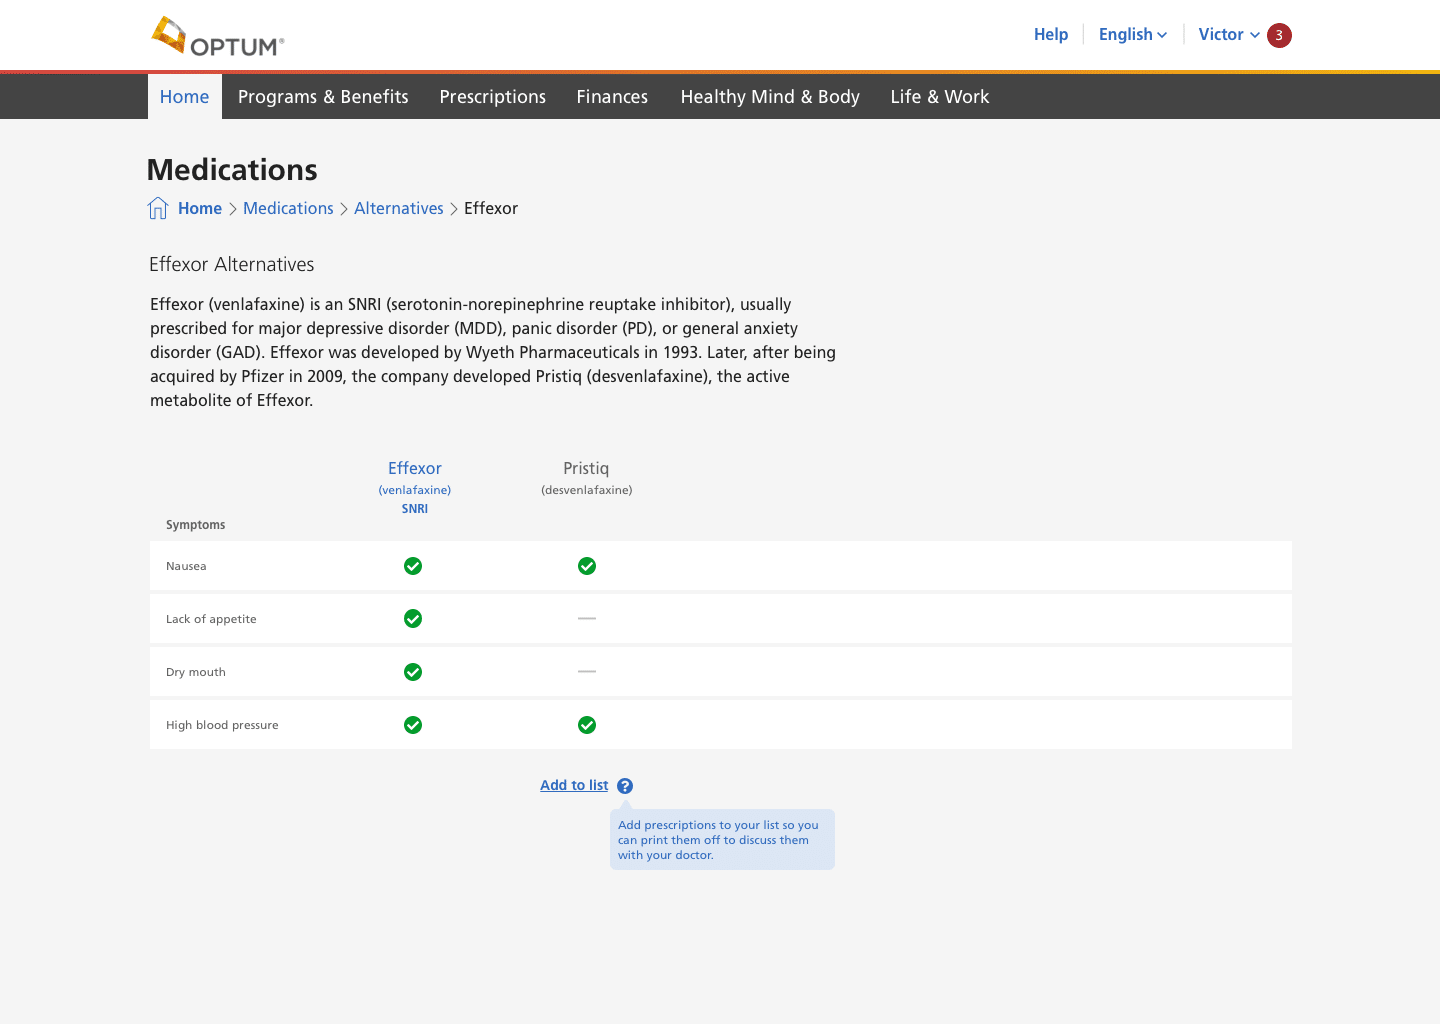Select the Effexor column header
Screen dimensions: 1440x1024
pos(414,468)
